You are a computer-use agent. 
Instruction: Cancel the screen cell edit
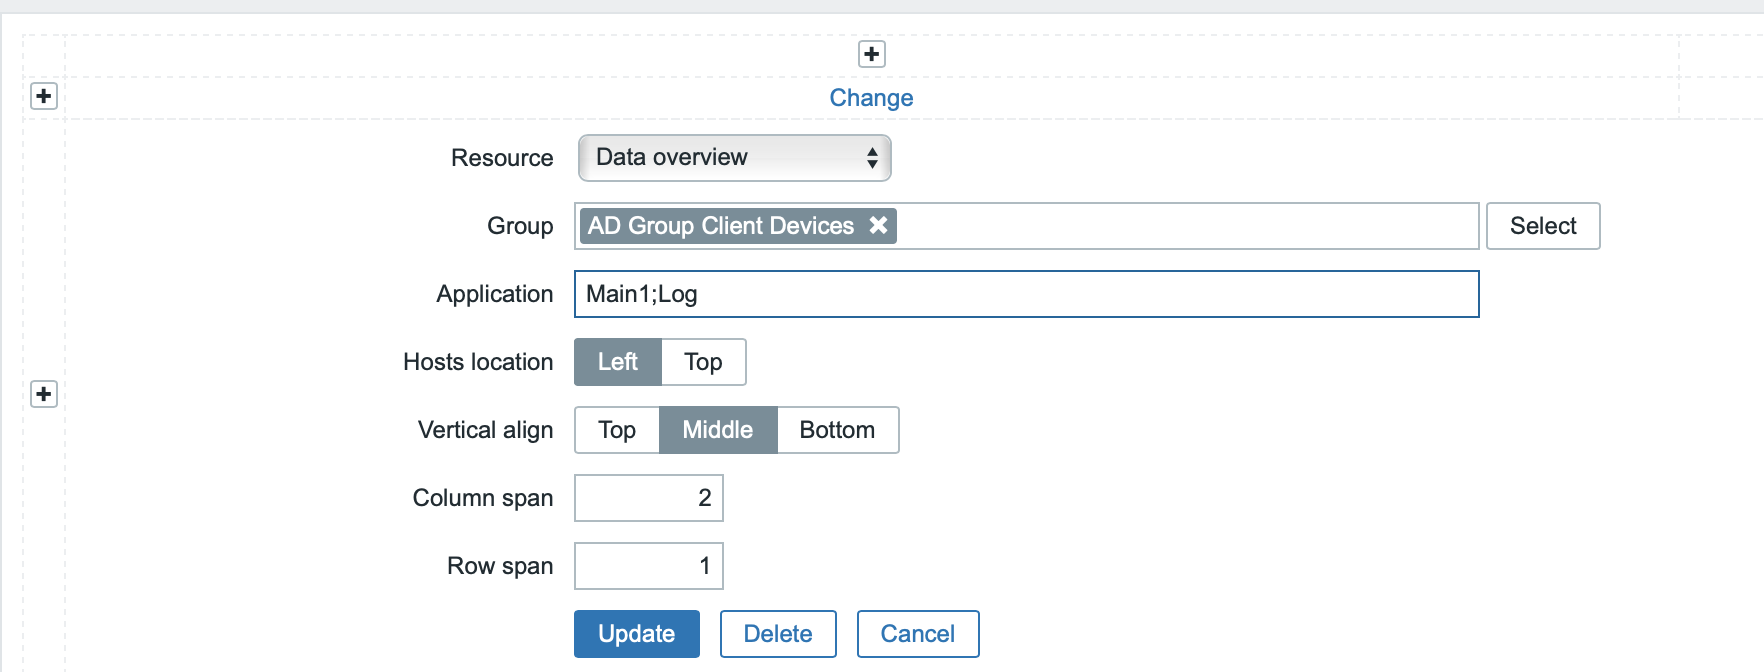[x=917, y=634]
